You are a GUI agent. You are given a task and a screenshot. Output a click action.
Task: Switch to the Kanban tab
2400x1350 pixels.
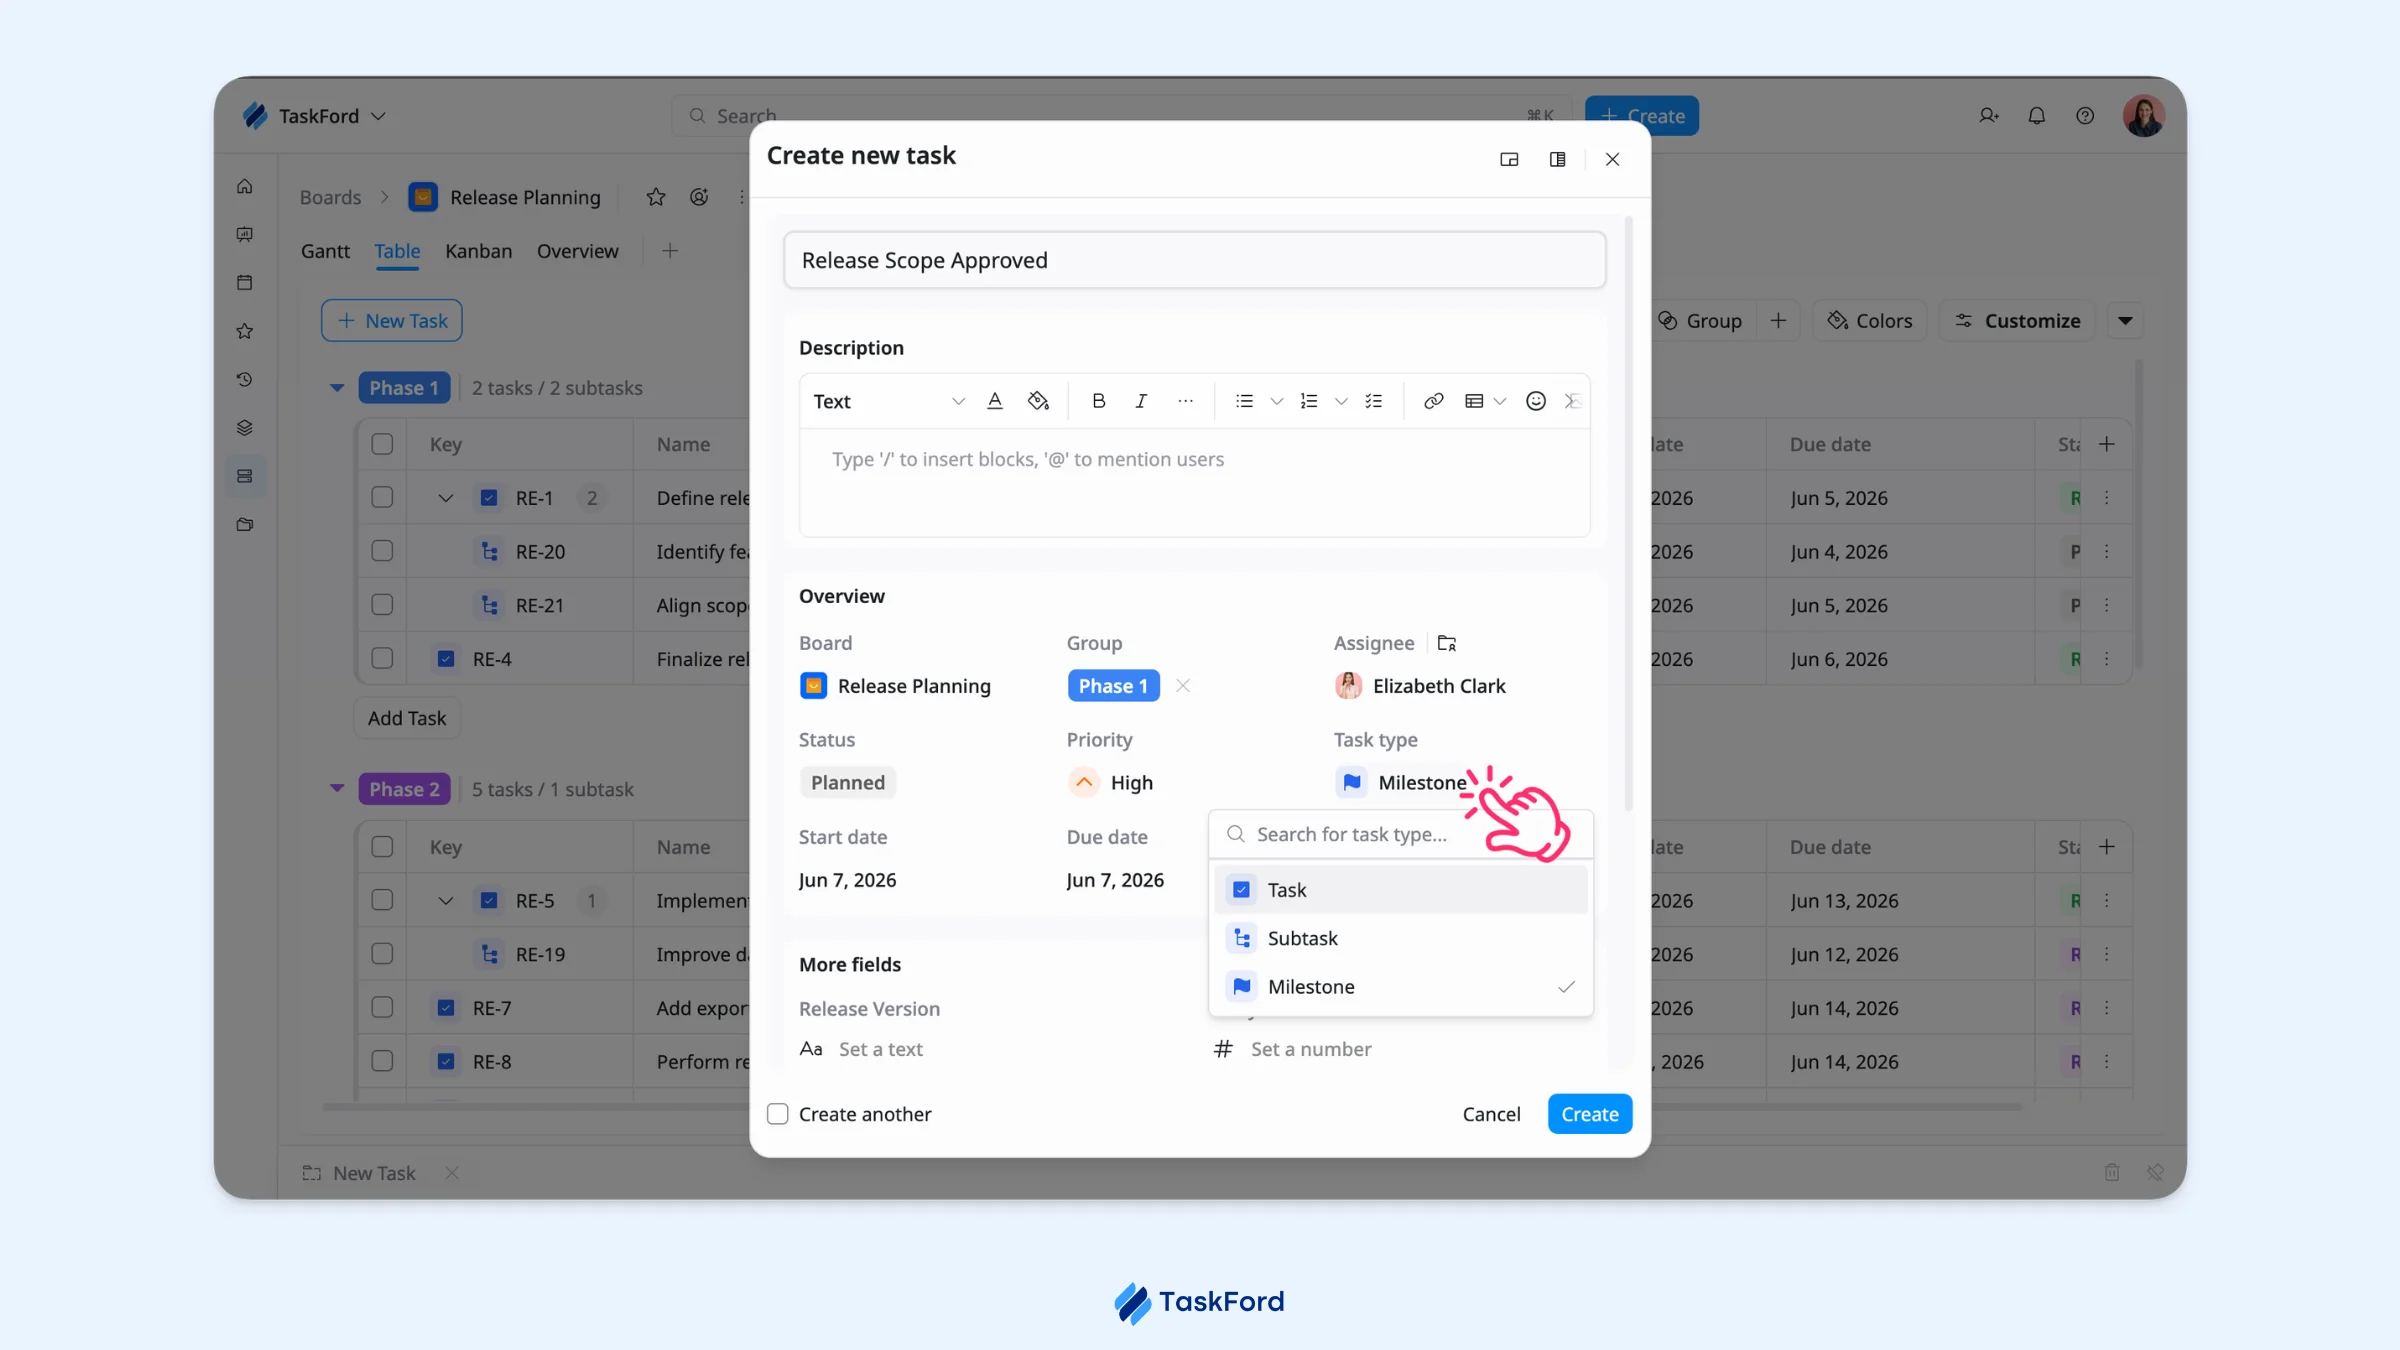[478, 251]
